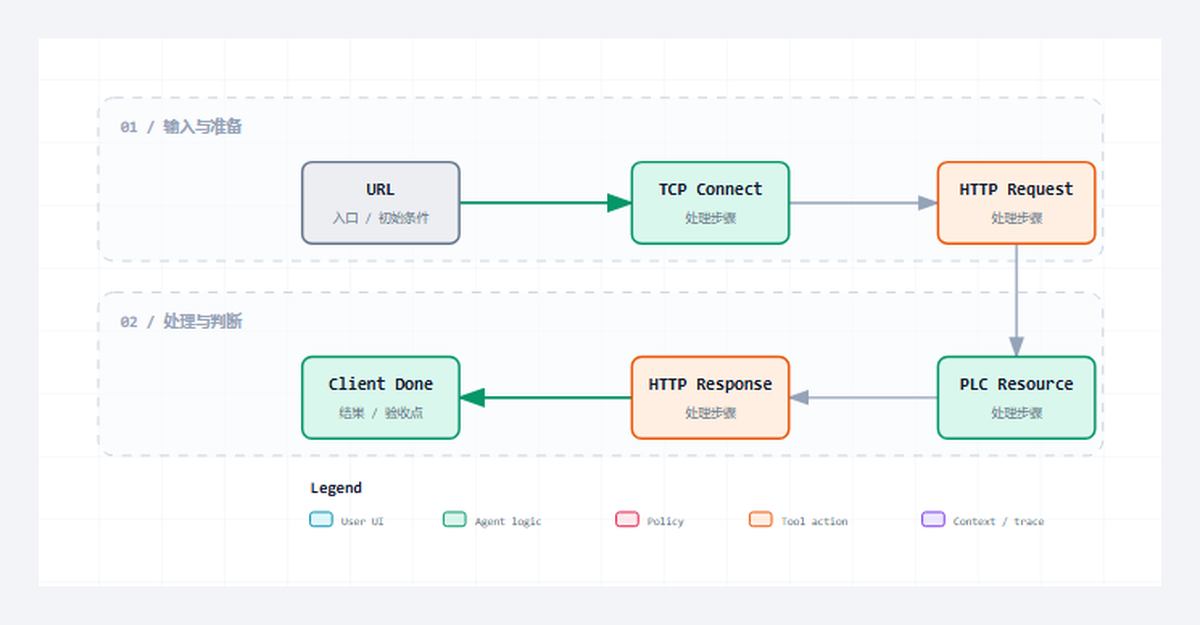Click the "User UI" legend label
Screen dimensions: 1200x625
pyautogui.click(x=362, y=521)
